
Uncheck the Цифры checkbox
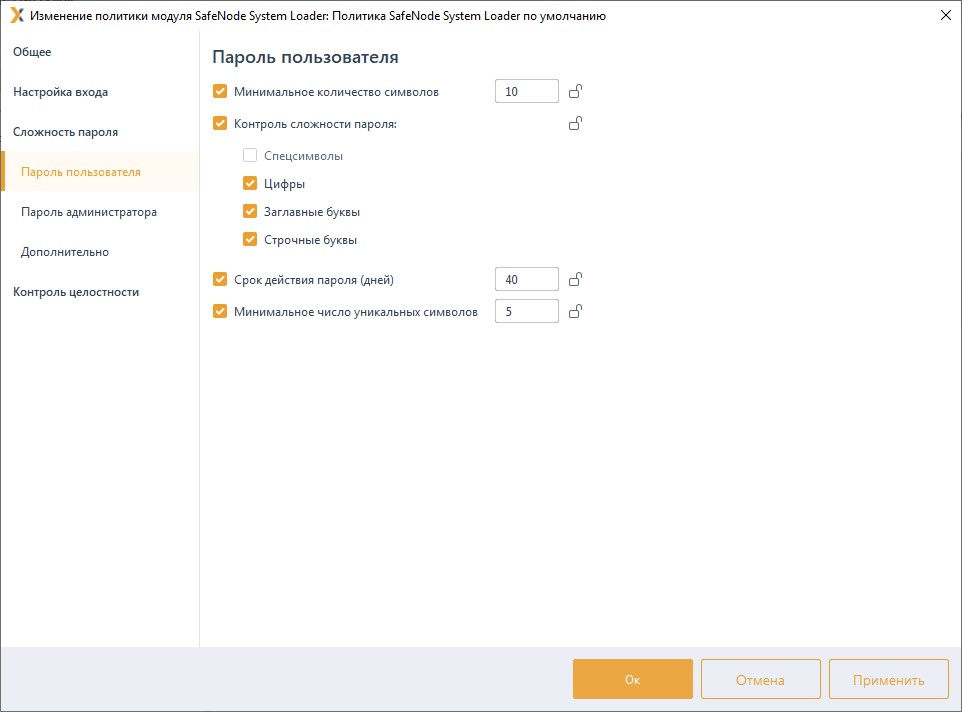250,184
